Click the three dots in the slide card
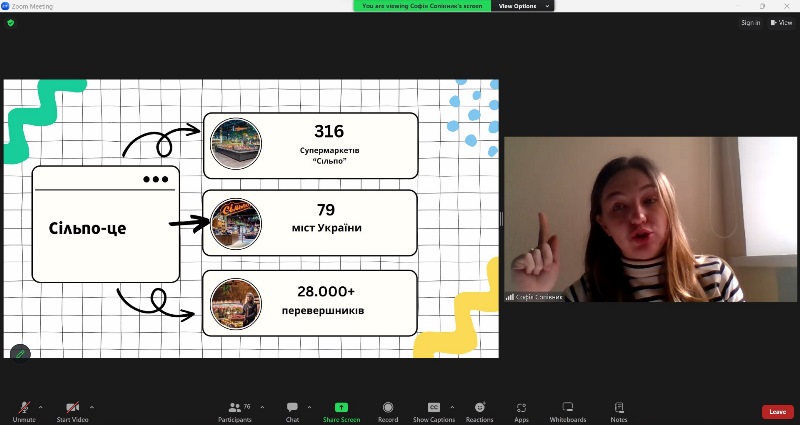 coord(156,179)
